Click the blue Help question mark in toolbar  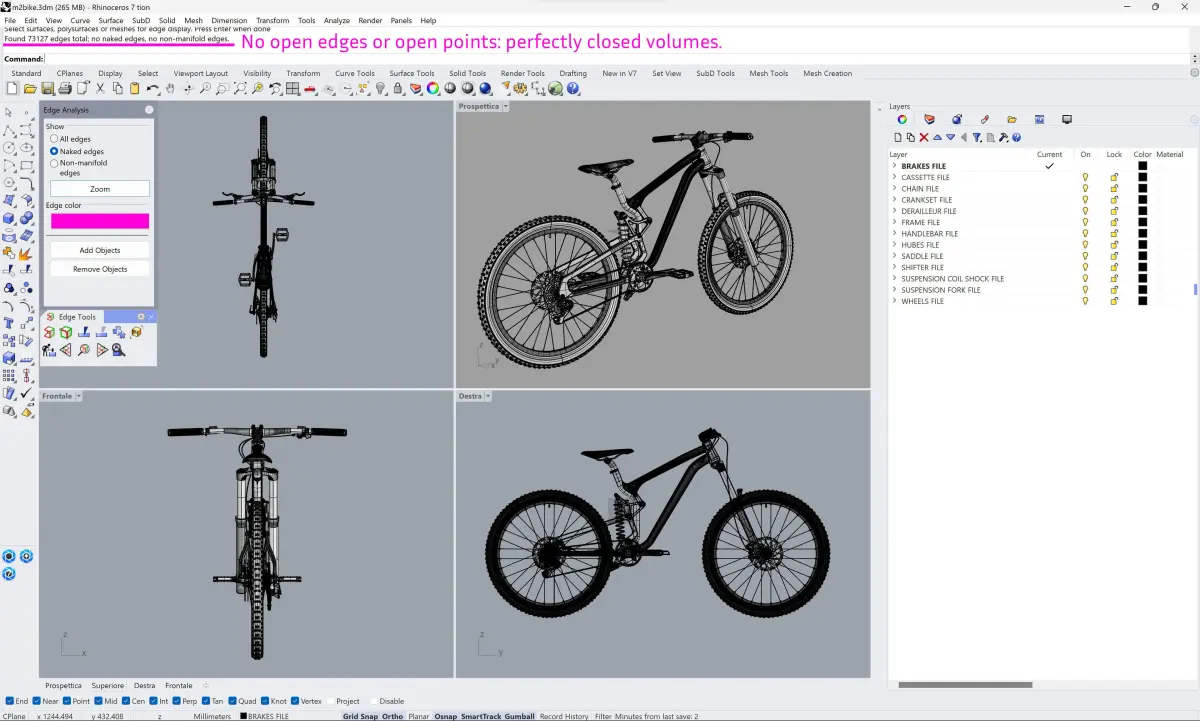click(x=573, y=89)
